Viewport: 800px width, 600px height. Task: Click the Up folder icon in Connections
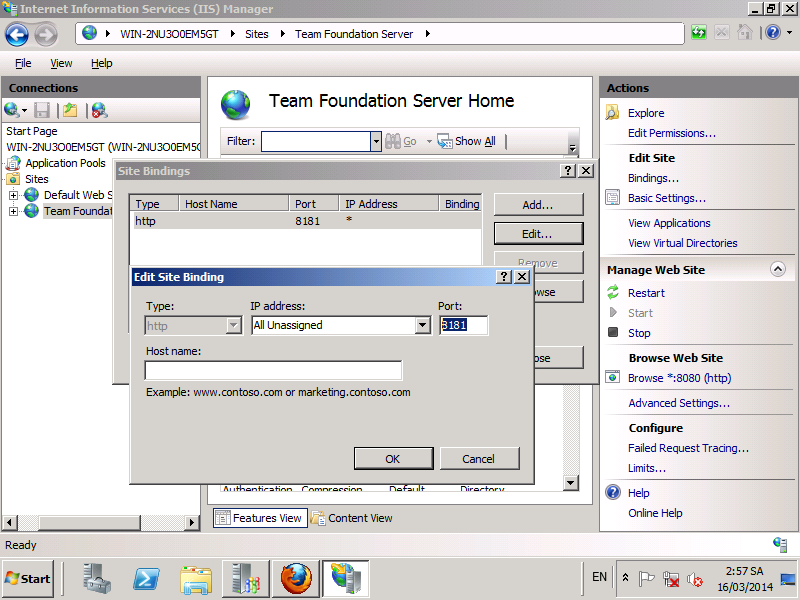(x=70, y=110)
